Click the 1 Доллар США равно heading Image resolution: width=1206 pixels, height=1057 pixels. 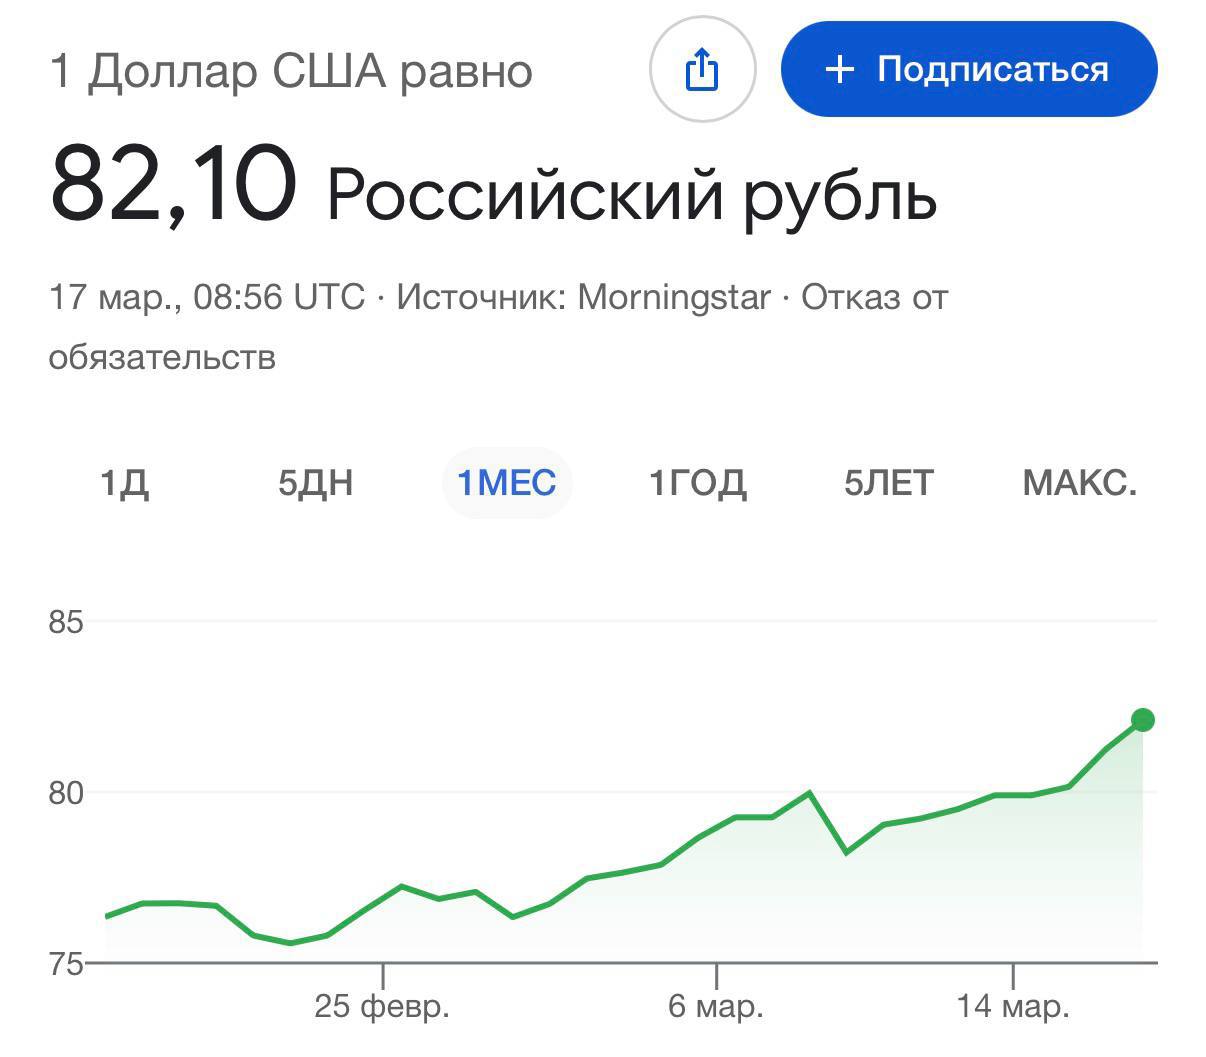pos(290,72)
